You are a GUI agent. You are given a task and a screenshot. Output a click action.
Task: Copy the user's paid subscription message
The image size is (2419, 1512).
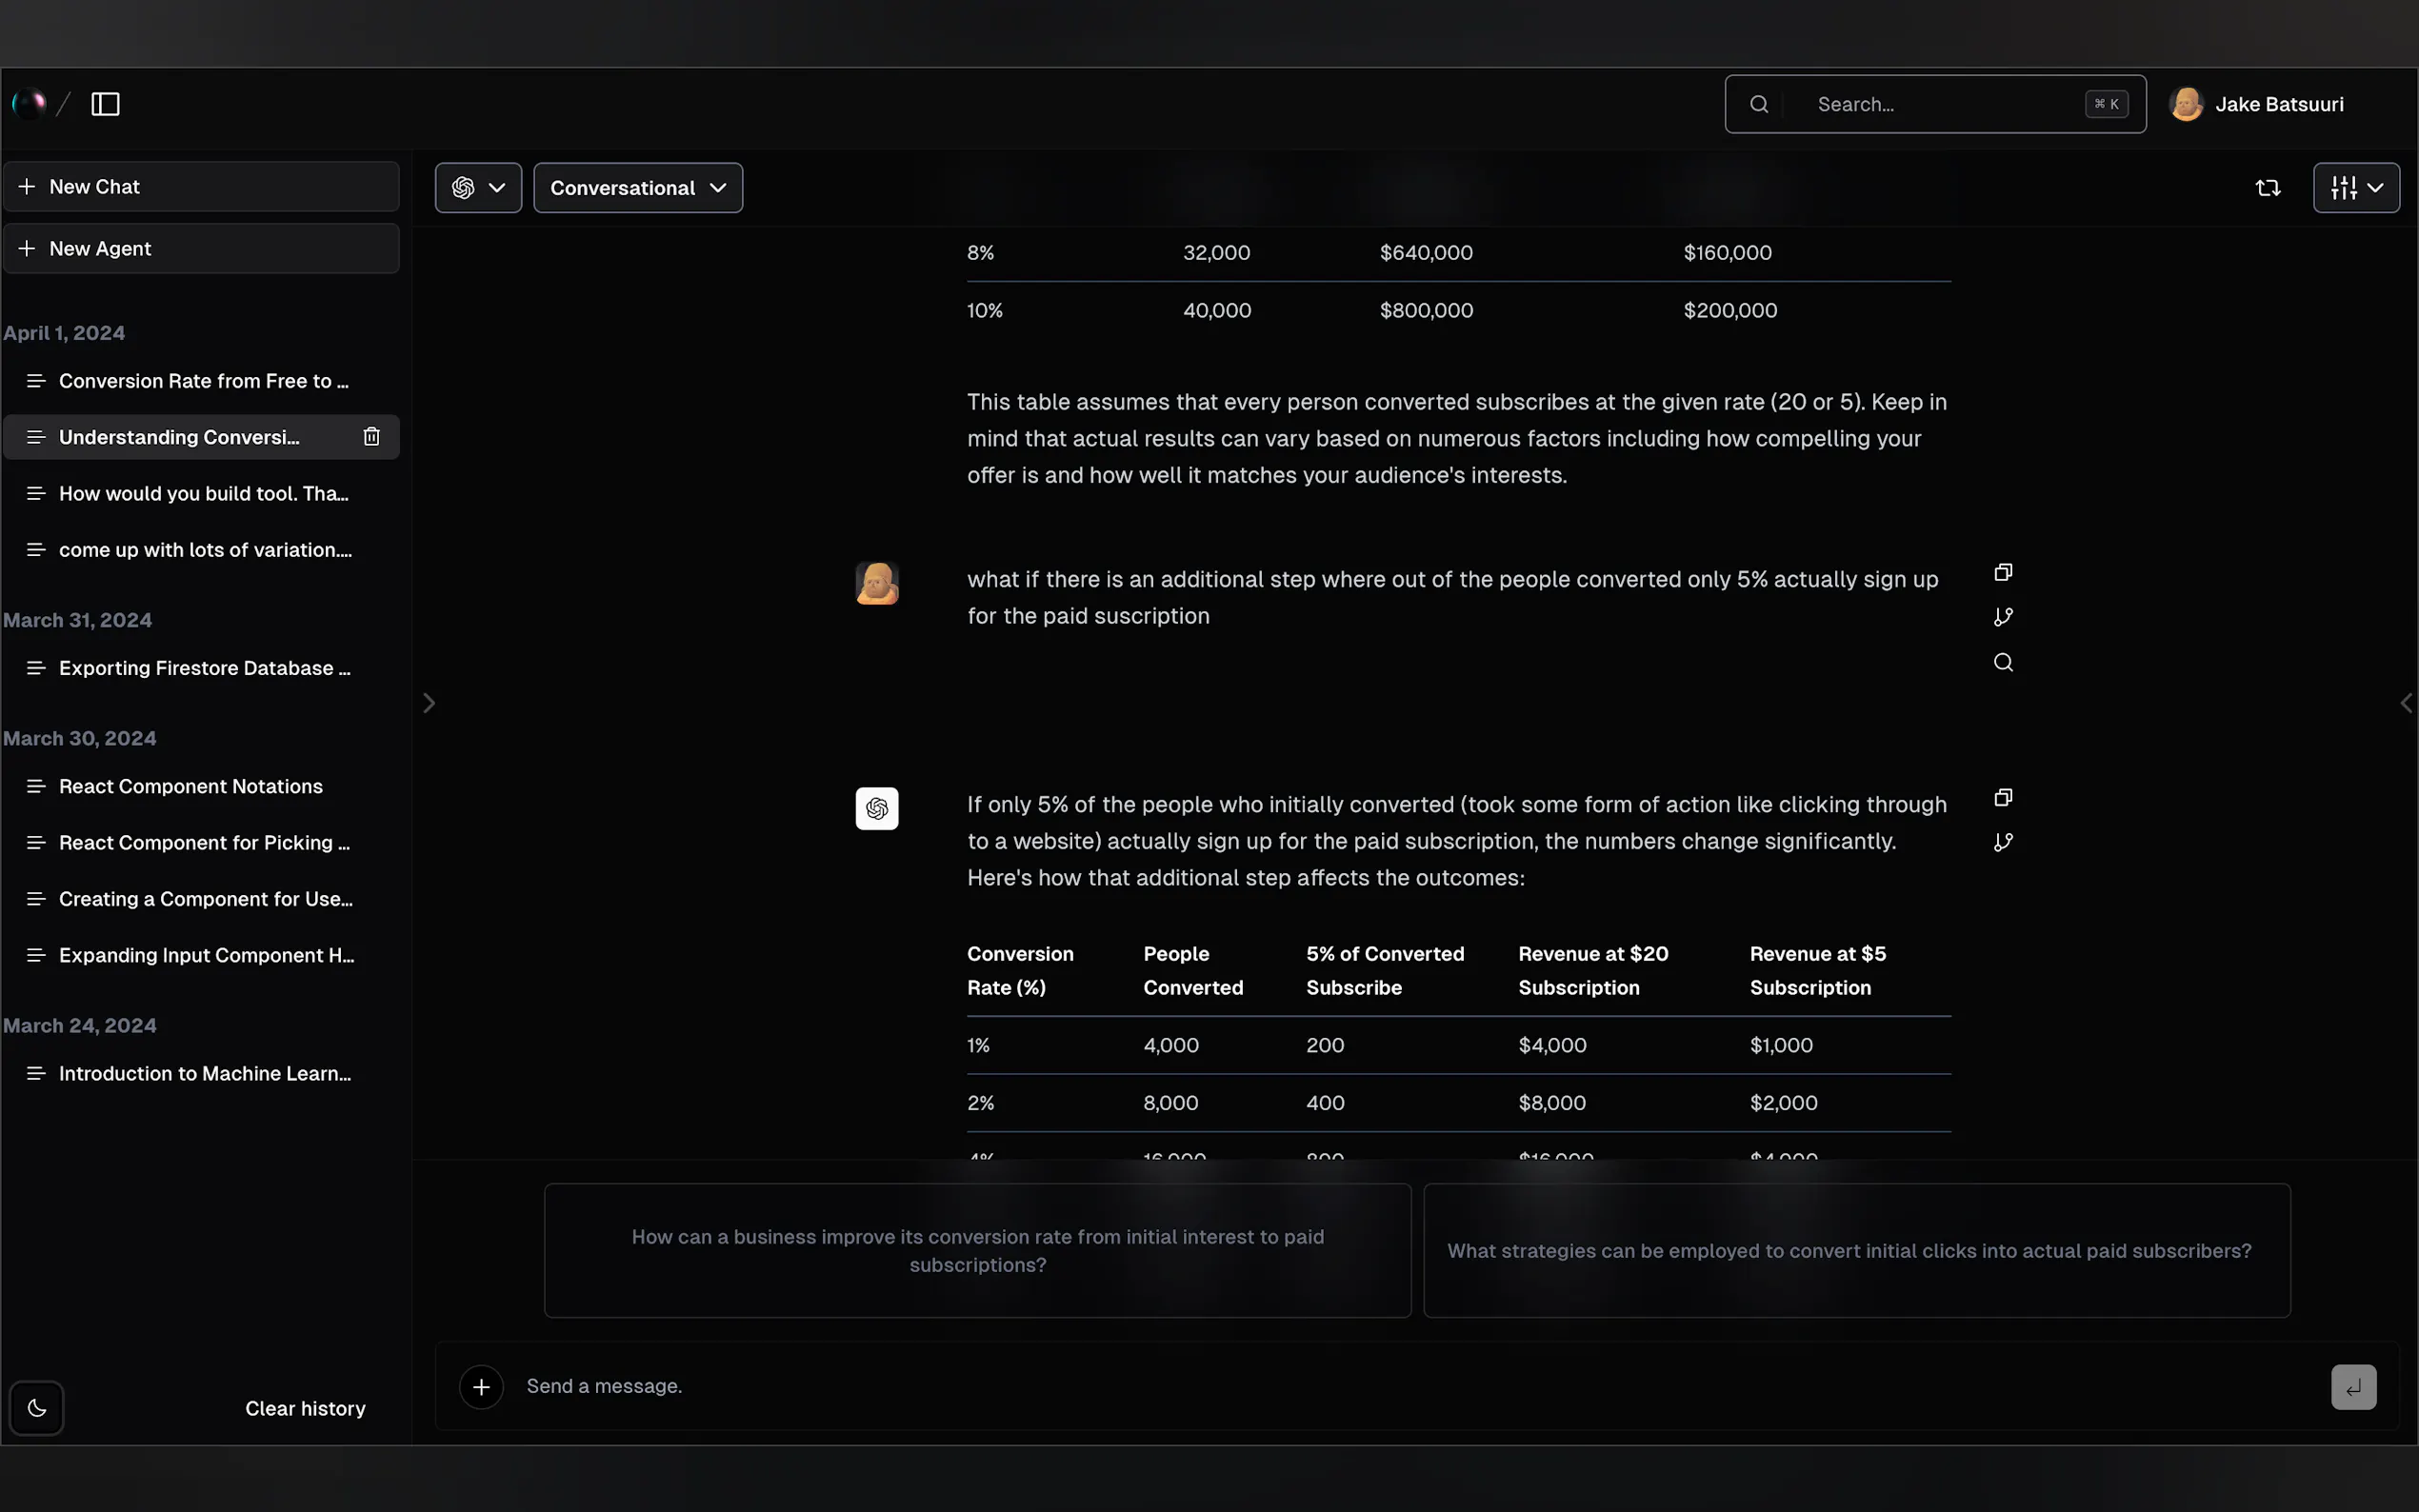[2003, 572]
